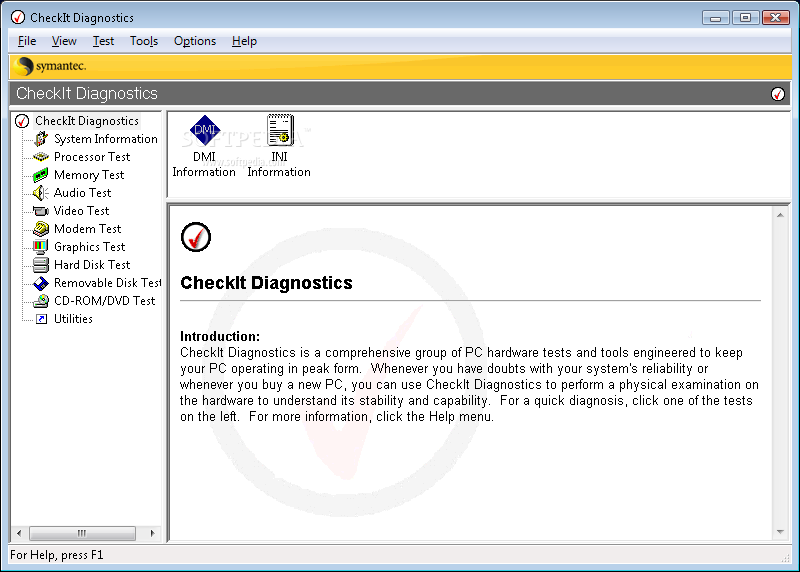800x572 pixels.
Task: Select Video Test in the tree
Action: click(x=81, y=211)
